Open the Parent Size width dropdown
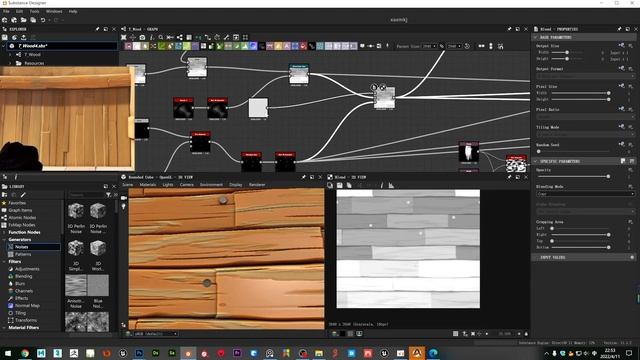 (429, 46)
